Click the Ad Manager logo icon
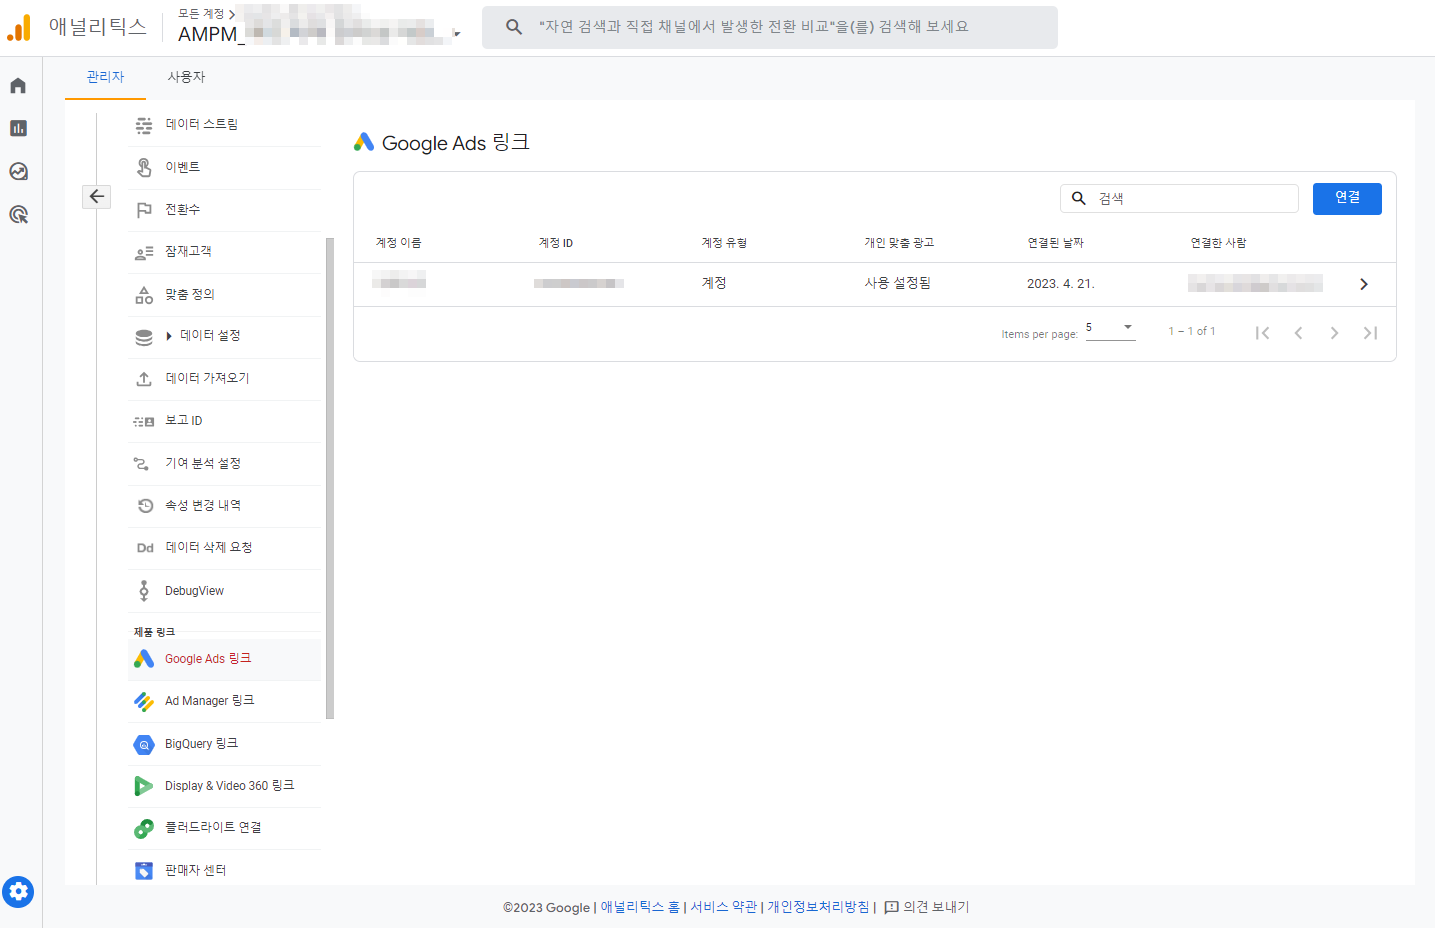1435x928 pixels. pos(144,702)
